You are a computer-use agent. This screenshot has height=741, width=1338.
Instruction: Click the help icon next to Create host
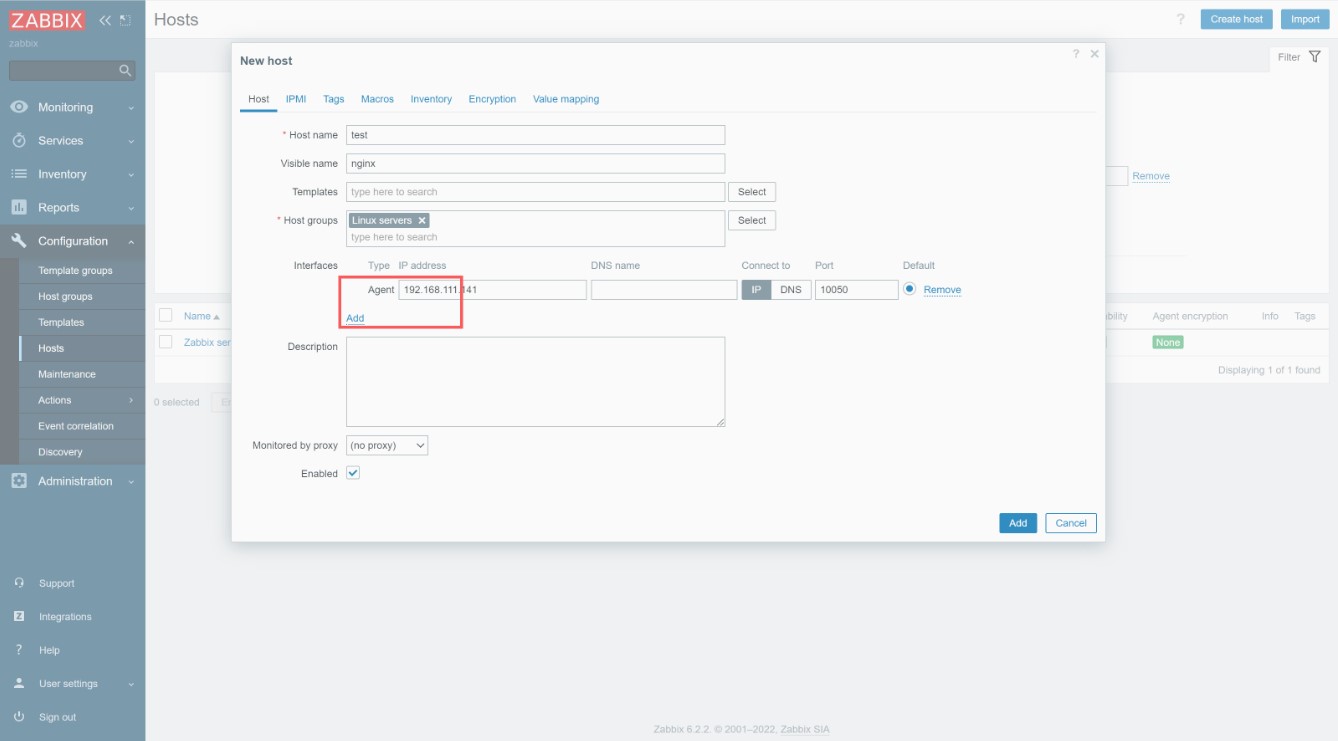1181,19
